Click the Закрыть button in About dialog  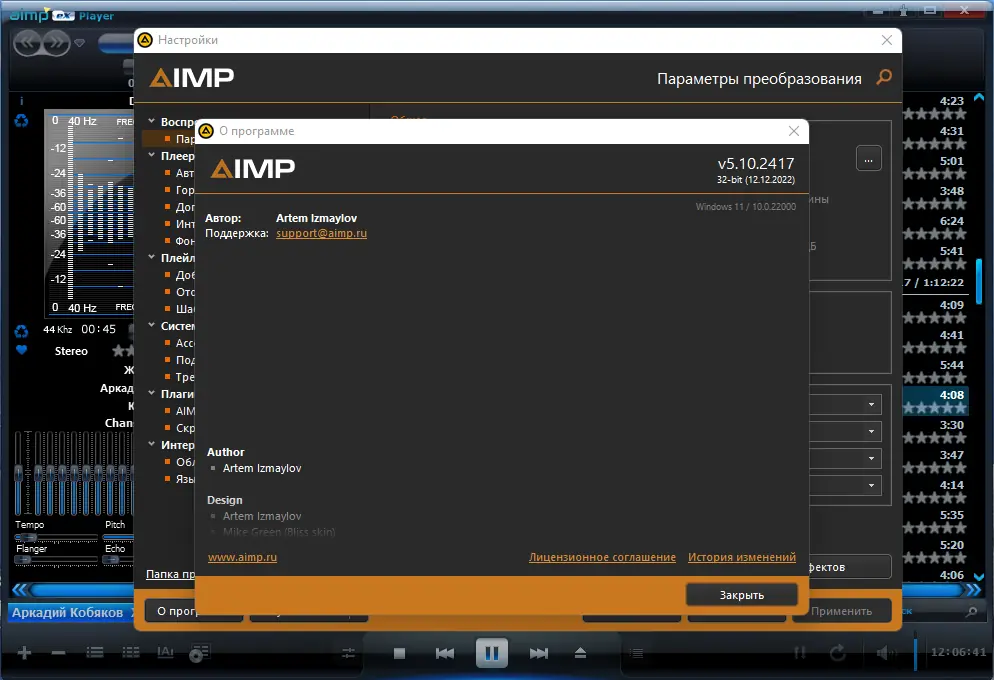point(741,593)
